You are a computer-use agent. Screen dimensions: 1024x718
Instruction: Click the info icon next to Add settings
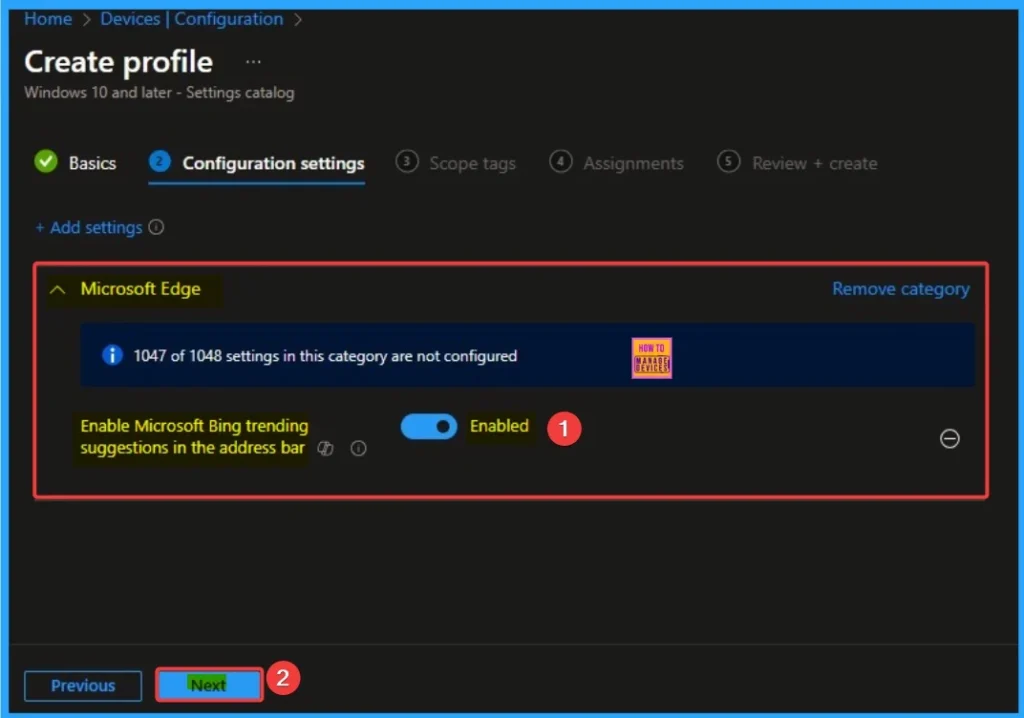[156, 227]
